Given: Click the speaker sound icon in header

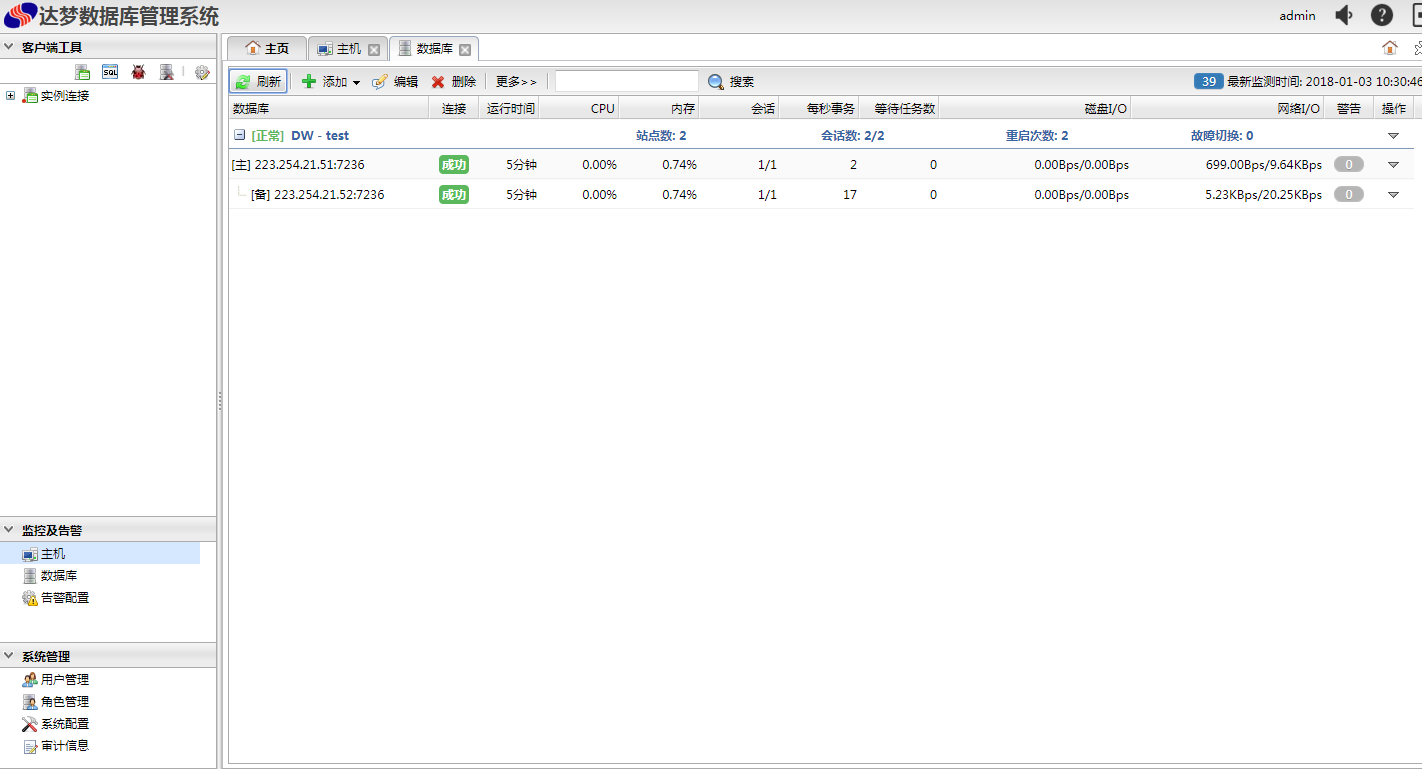Looking at the screenshot, I should tap(1344, 15).
